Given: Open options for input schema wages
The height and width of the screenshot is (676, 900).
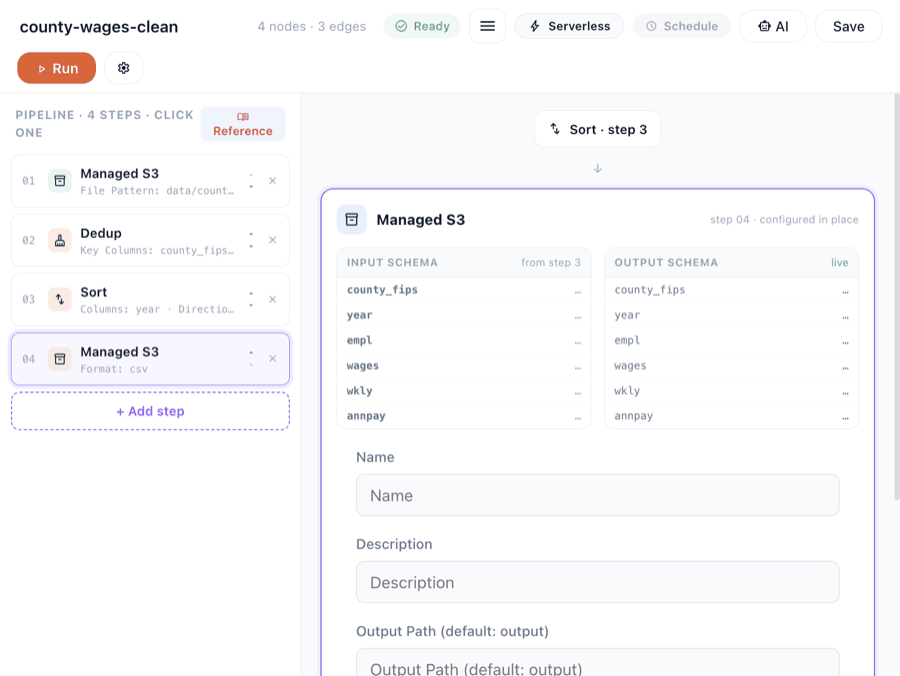Looking at the screenshot, I should (577, 367).
